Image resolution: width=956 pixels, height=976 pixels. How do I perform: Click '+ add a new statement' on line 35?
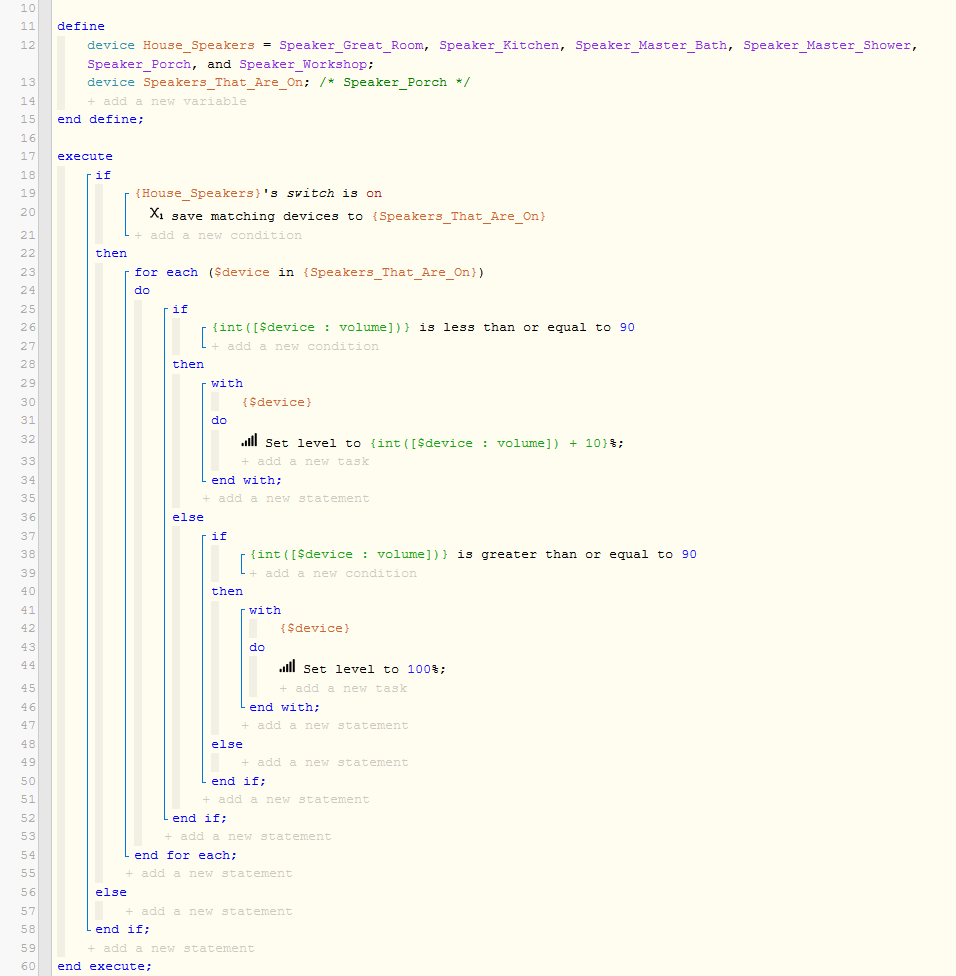[x=286, y=499]
